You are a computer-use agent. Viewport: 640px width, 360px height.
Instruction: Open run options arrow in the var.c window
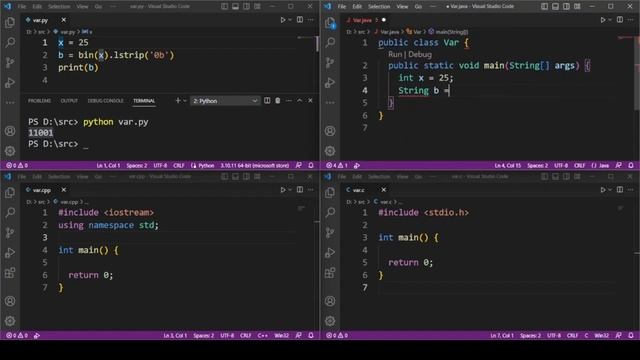pyautogui.click(x=610, y=190)
